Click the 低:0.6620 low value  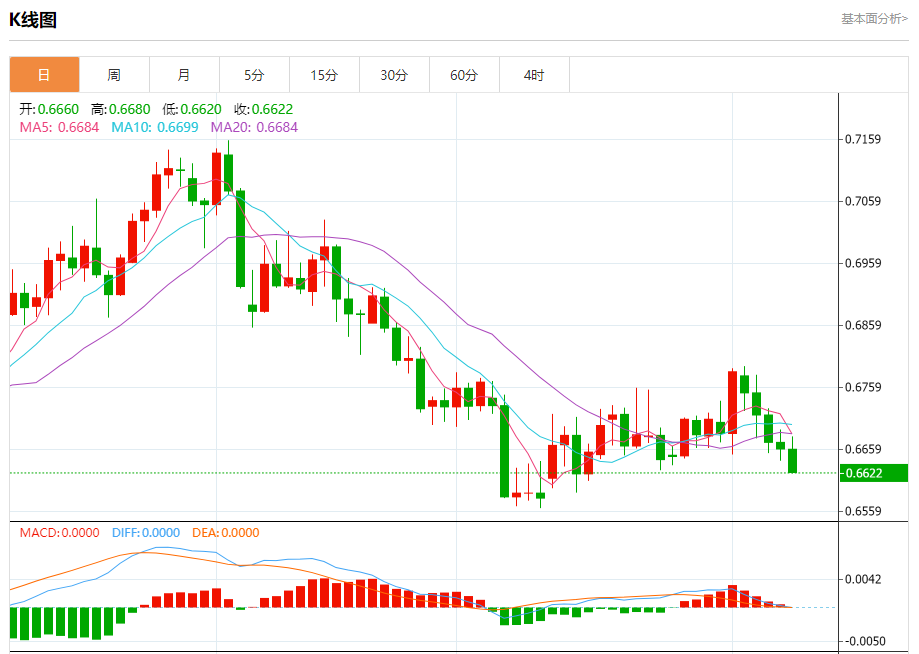click(x=192, y=109)
